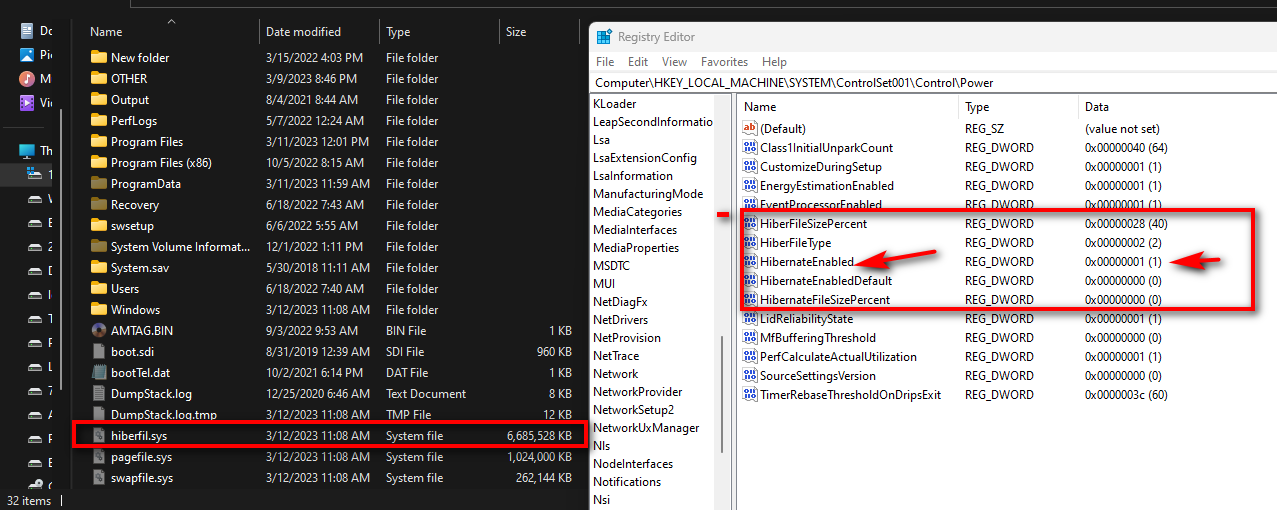Click the OTHER folder icon

pos(98,78)
